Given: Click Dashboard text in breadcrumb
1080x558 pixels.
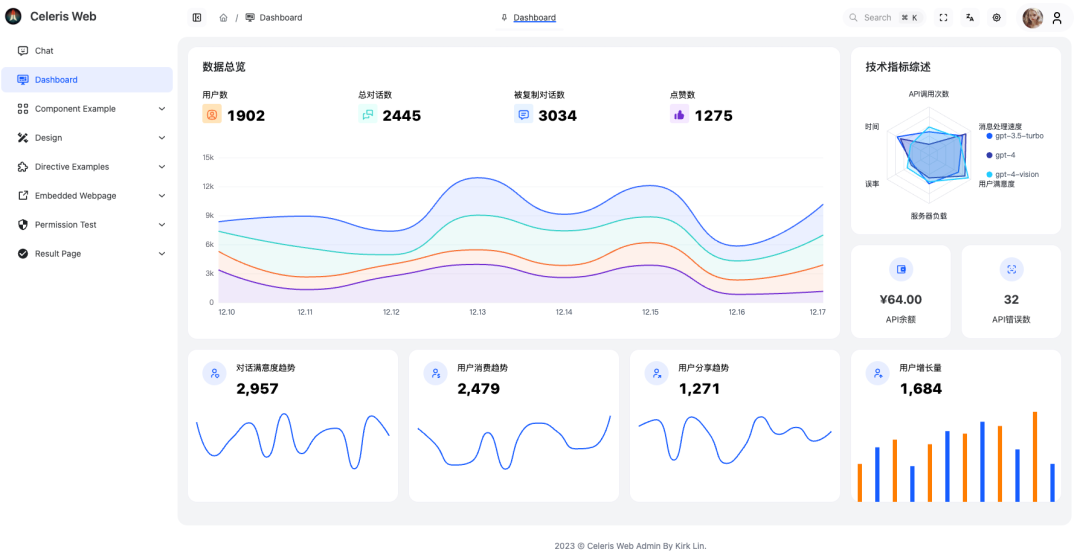Looking at the screenshot, I should [x=281, y=18].
